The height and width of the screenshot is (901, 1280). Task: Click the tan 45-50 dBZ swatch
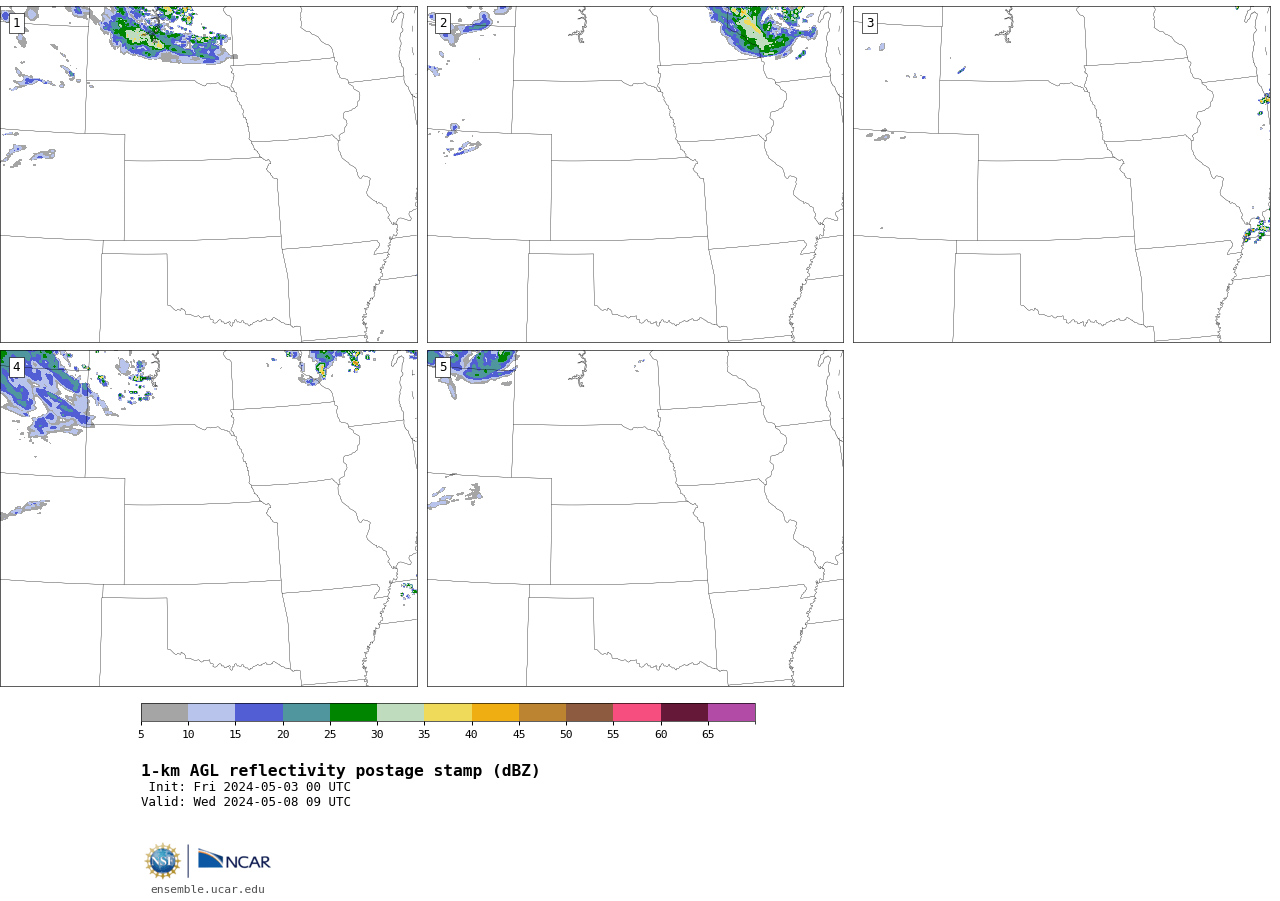click(x=543, y=713)
